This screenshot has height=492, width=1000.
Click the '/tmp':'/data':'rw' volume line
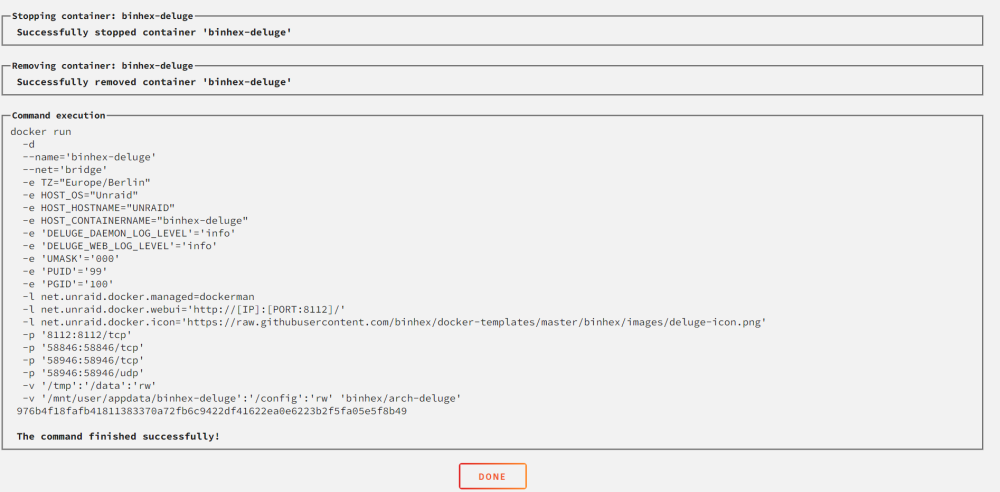click(89, 386)
